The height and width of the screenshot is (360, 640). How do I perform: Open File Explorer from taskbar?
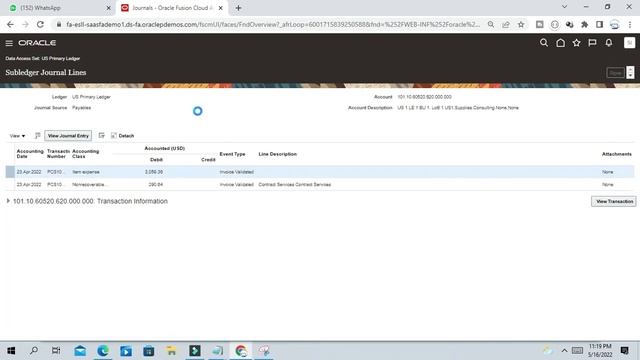[171, 351]
